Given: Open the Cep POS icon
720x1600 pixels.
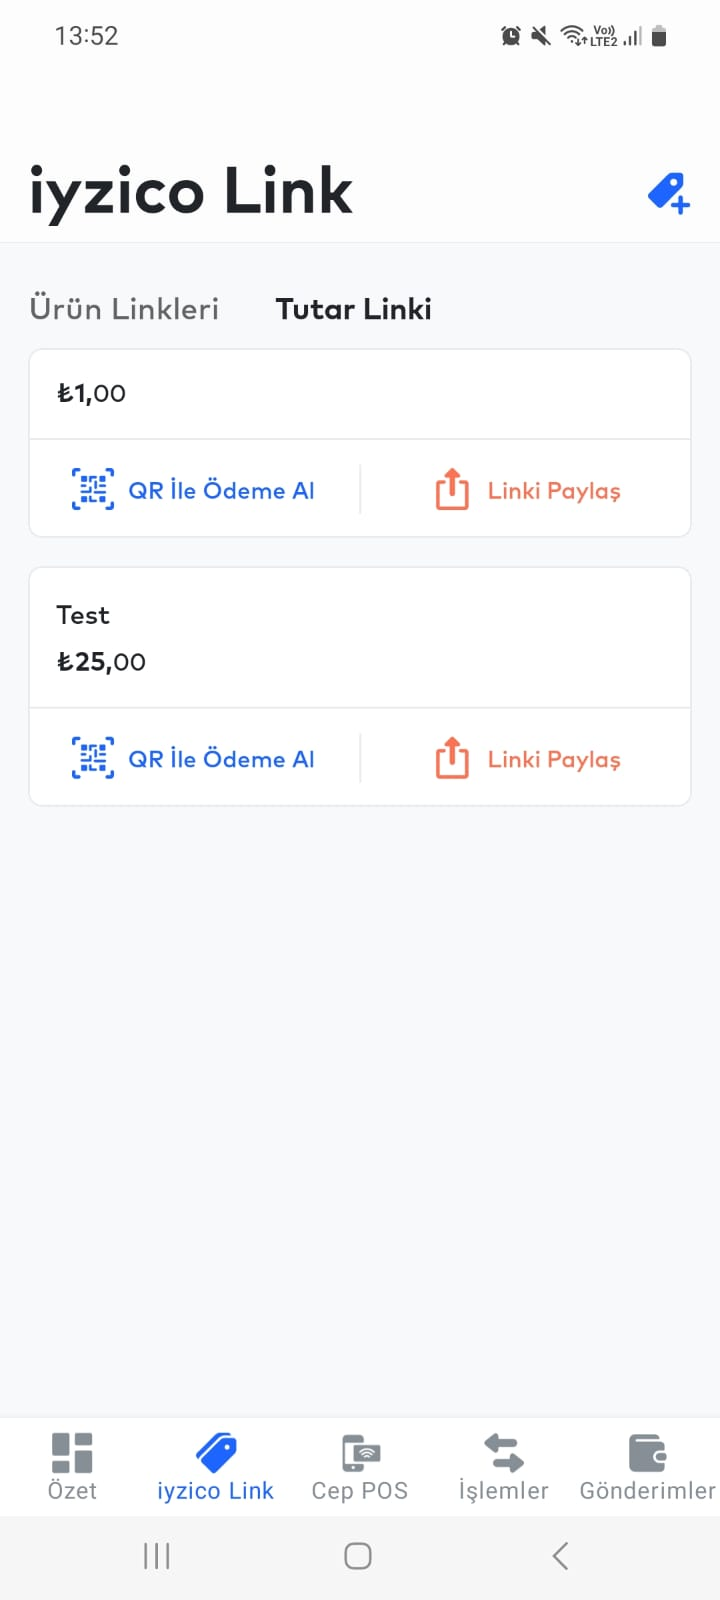Looking at the screenshot, I should point(360,1453).
